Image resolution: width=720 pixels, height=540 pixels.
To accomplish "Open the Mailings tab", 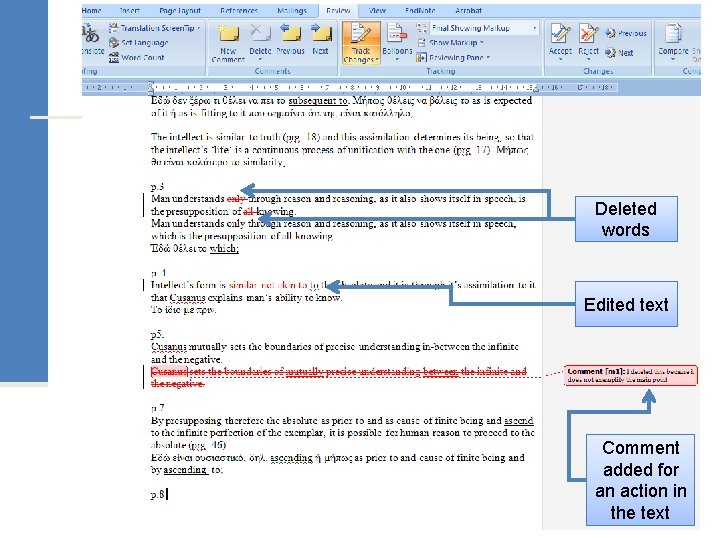I will (x=292, y=10).
